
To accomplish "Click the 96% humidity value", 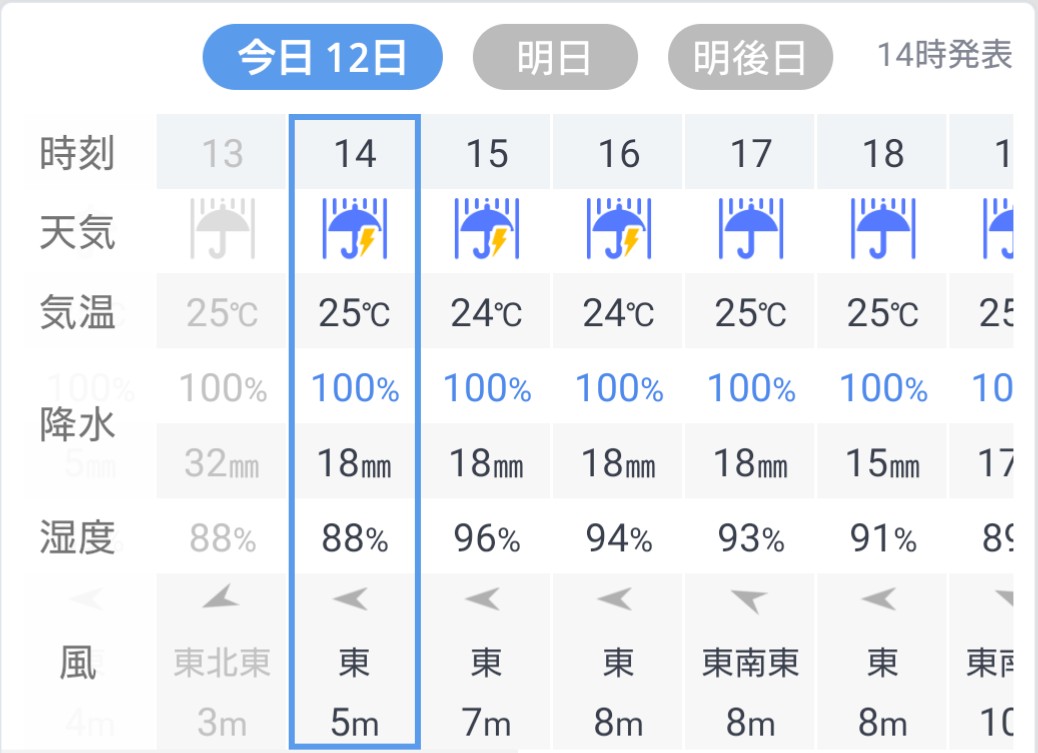I will coord(487,540).
